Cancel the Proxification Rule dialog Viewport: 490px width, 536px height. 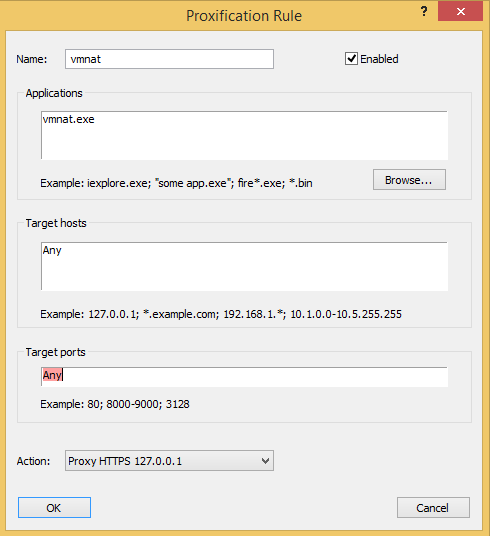(433, 508)
